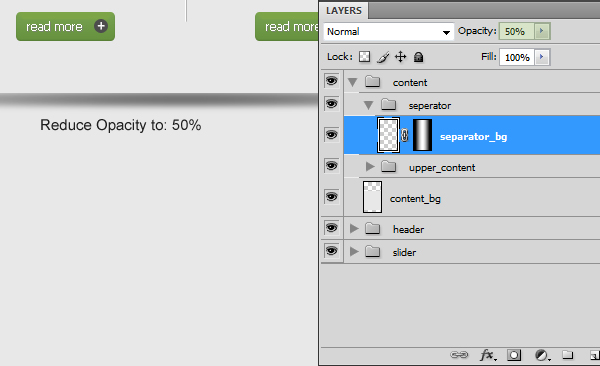Screen dimensions: 600x366
Task: Select the content_bg layer name
Action: click(x=415, y=198)
